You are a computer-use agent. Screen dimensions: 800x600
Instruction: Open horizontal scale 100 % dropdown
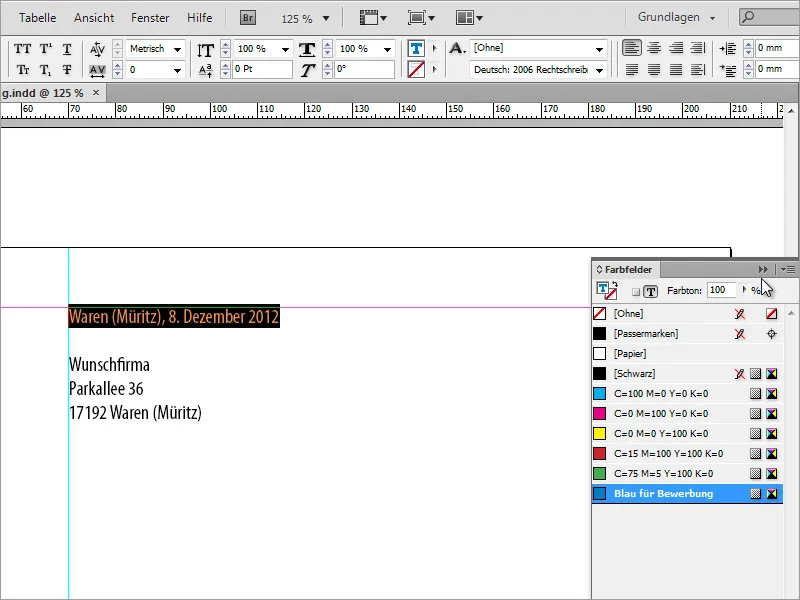(x=388, y=49)
